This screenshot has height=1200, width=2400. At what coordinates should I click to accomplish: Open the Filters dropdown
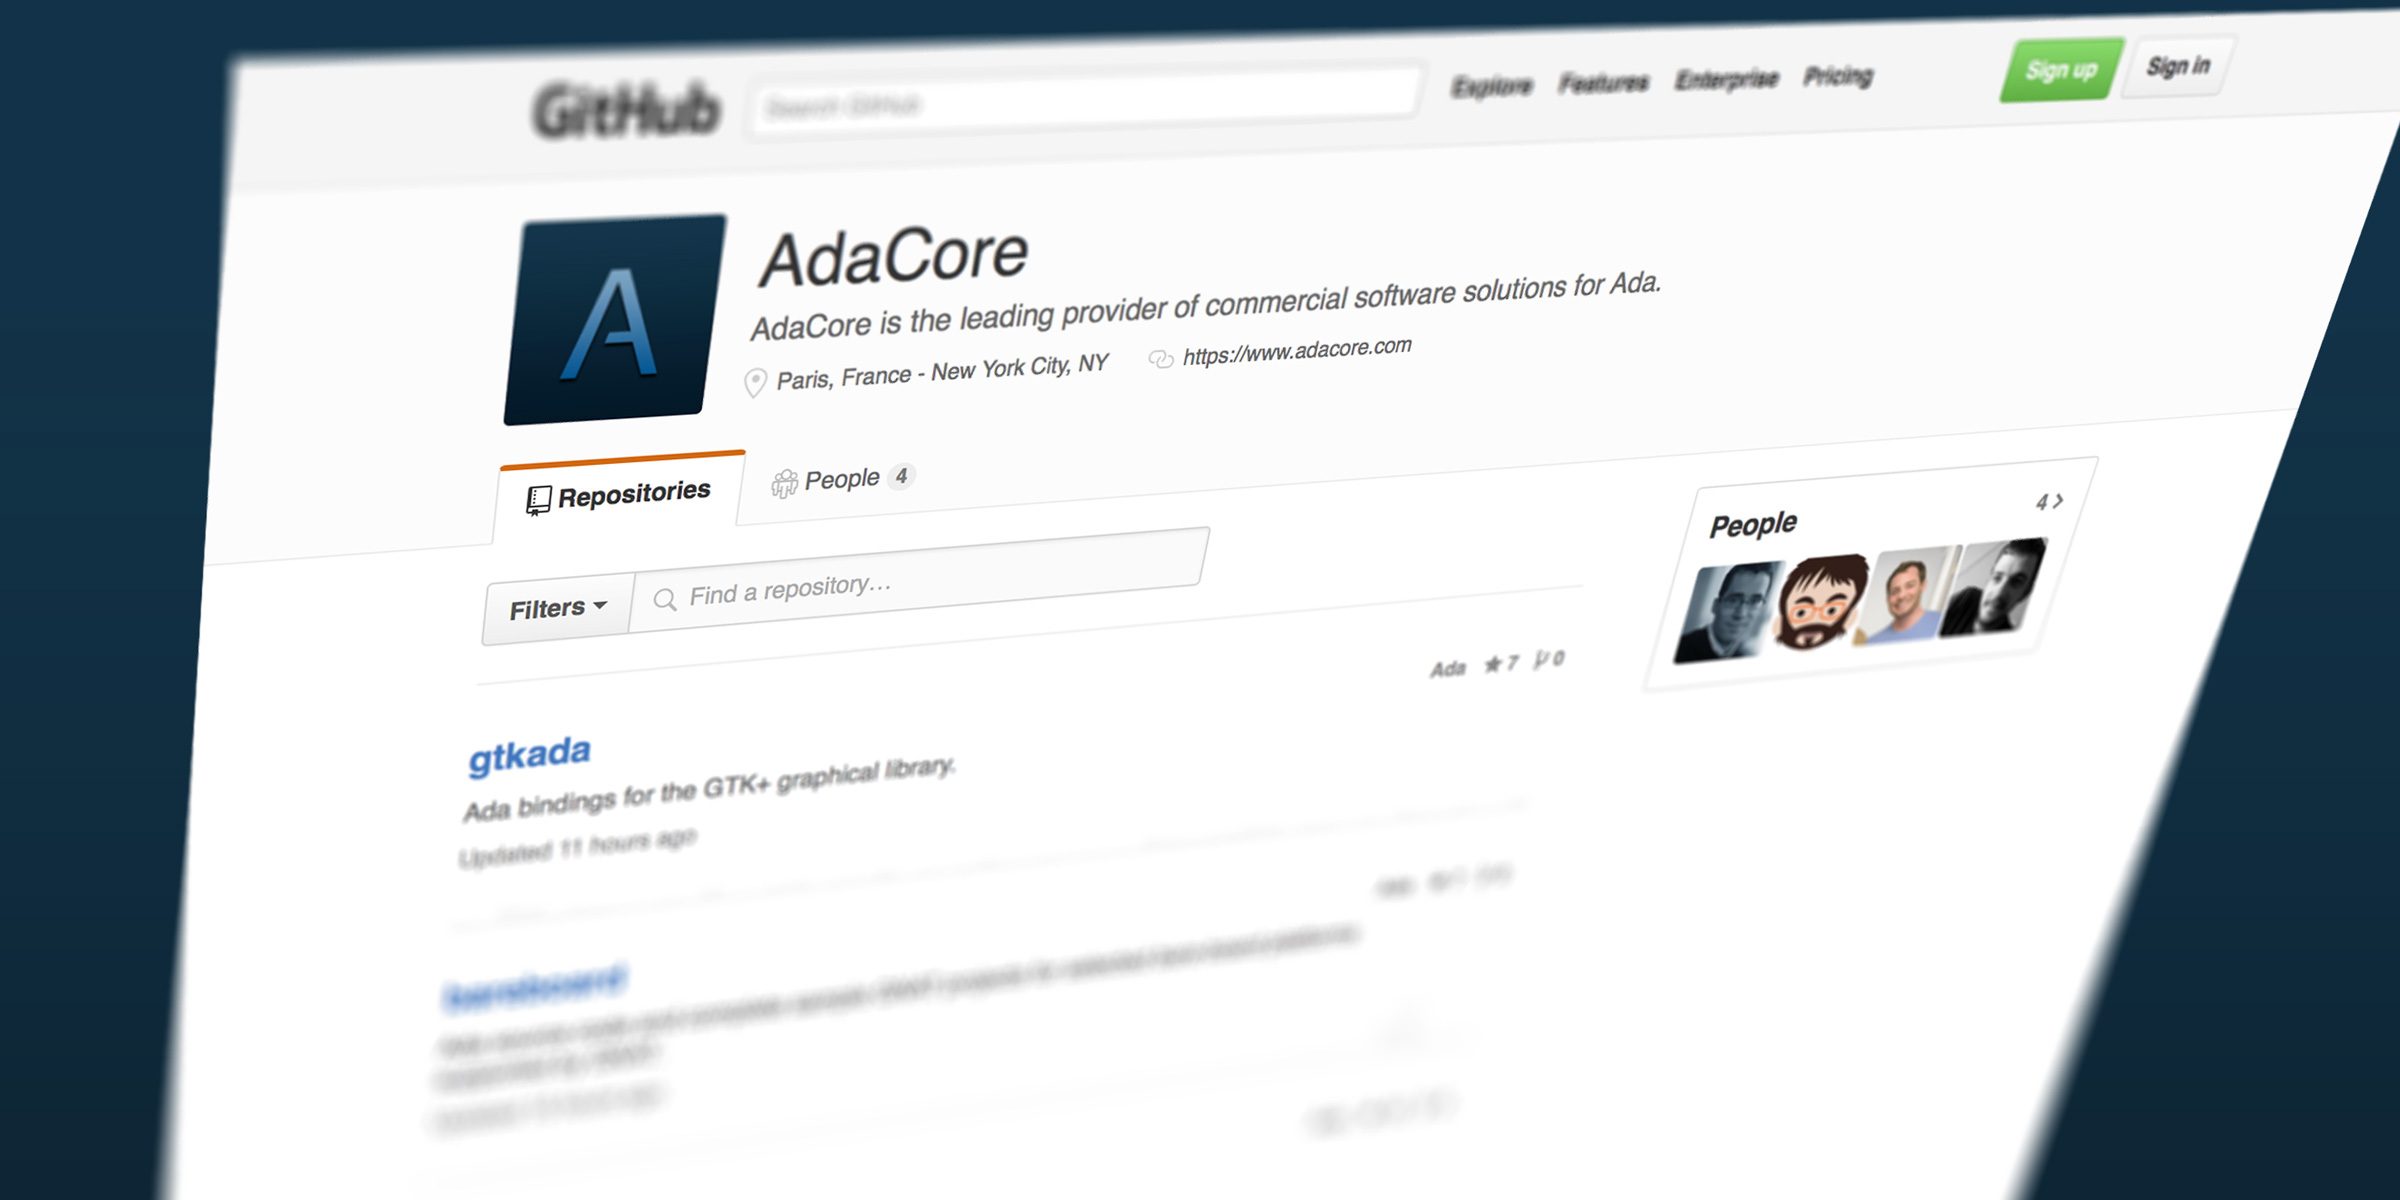pyautogui.click(x=556, y=603)
